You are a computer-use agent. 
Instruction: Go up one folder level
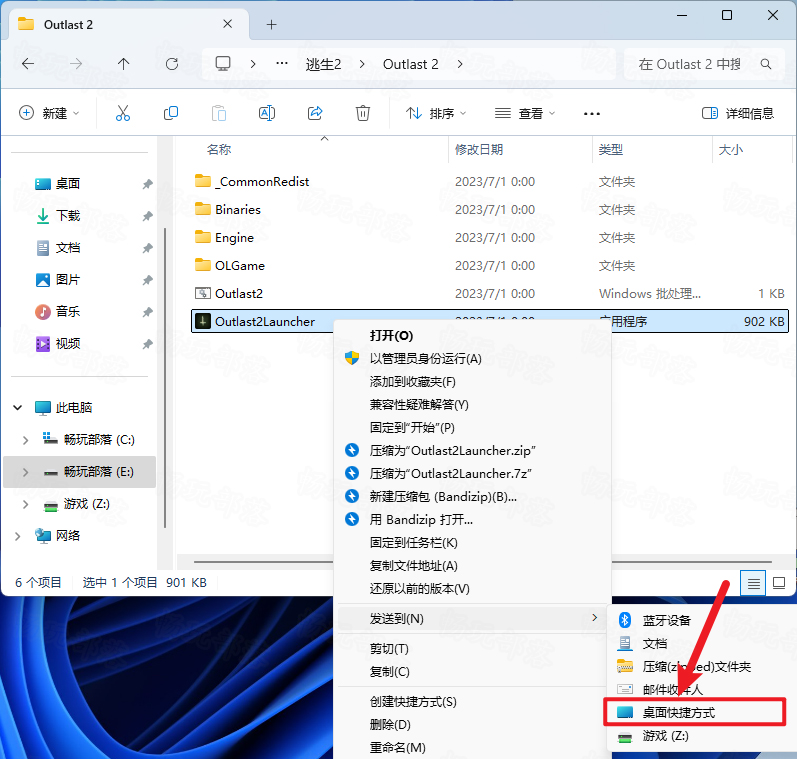[124, 64]
